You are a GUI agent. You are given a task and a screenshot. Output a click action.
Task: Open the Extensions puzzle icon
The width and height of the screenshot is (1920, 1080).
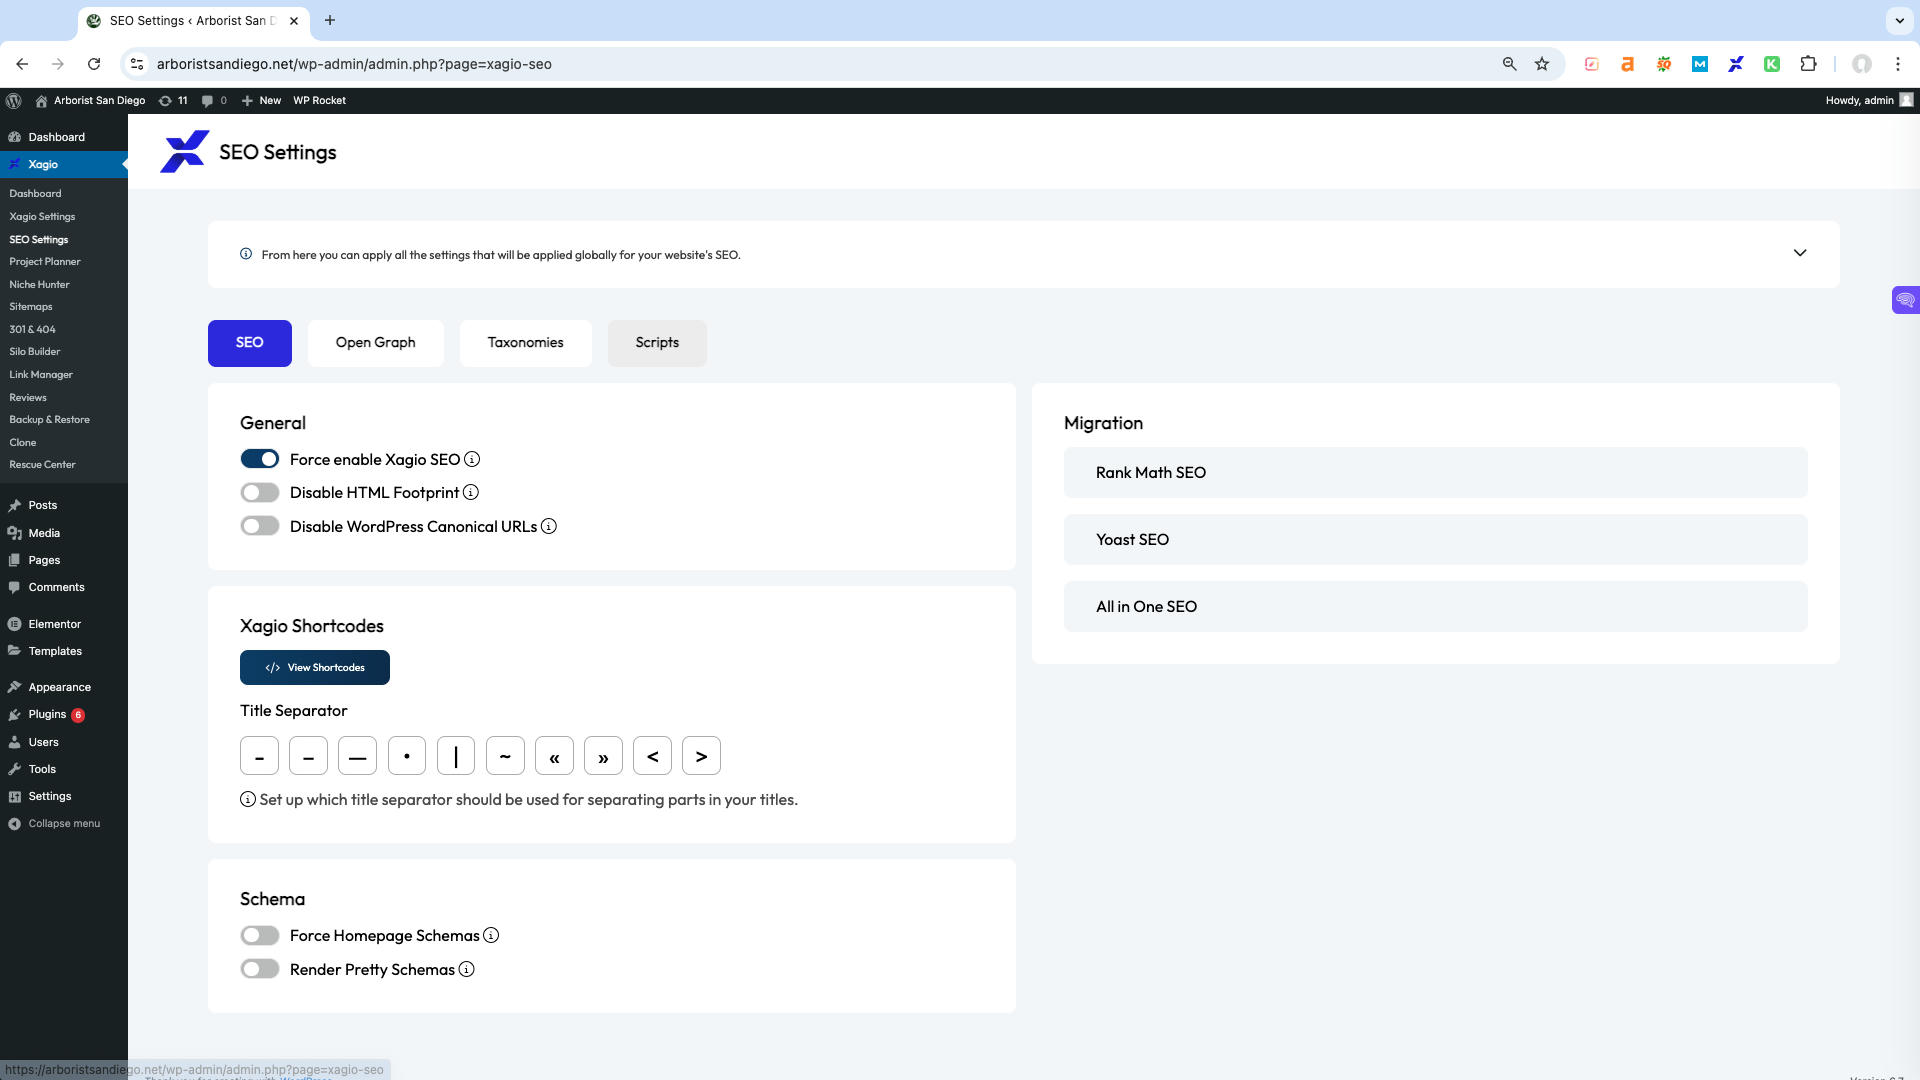pos(1808,64)
